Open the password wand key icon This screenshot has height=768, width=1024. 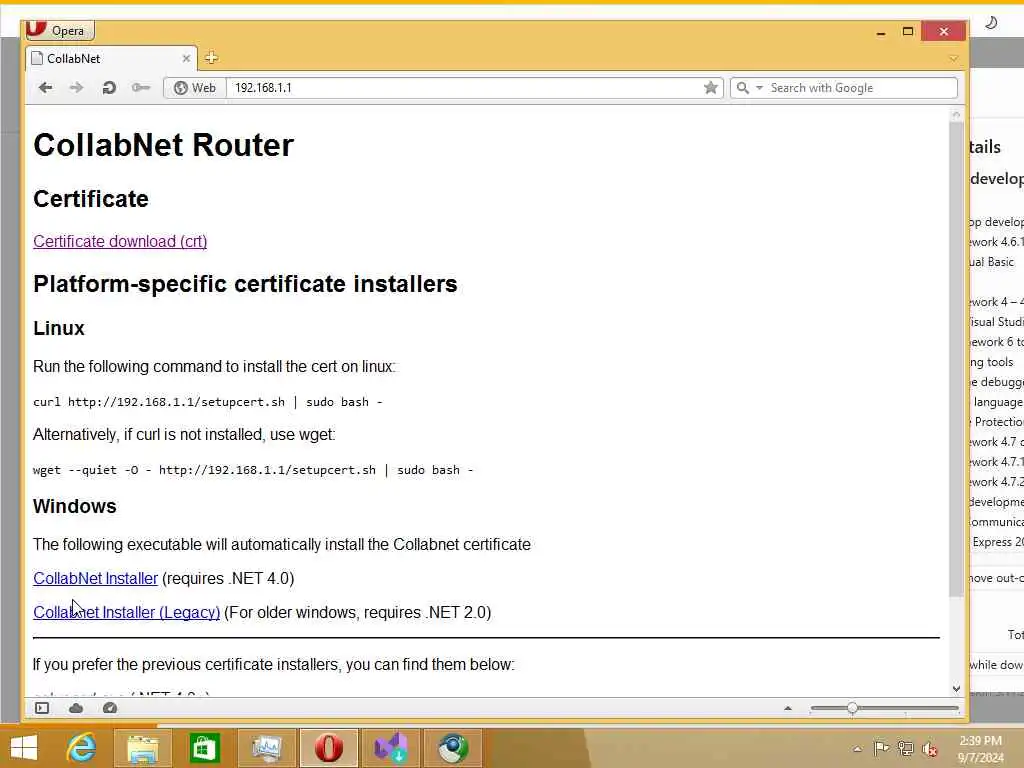pos(140,88)
